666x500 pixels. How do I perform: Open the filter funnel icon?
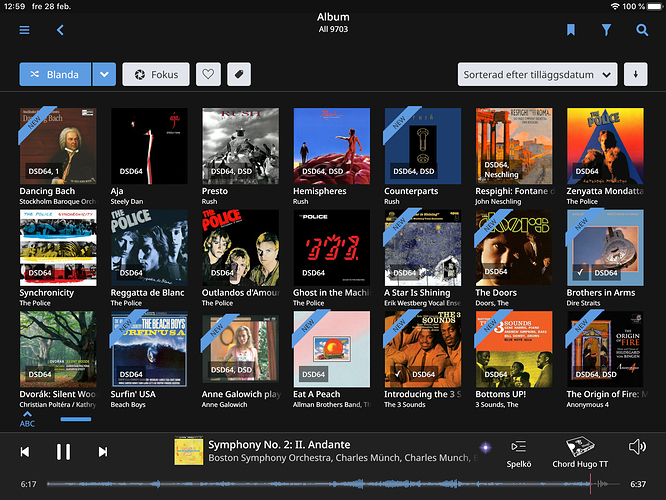pos(606,30)
